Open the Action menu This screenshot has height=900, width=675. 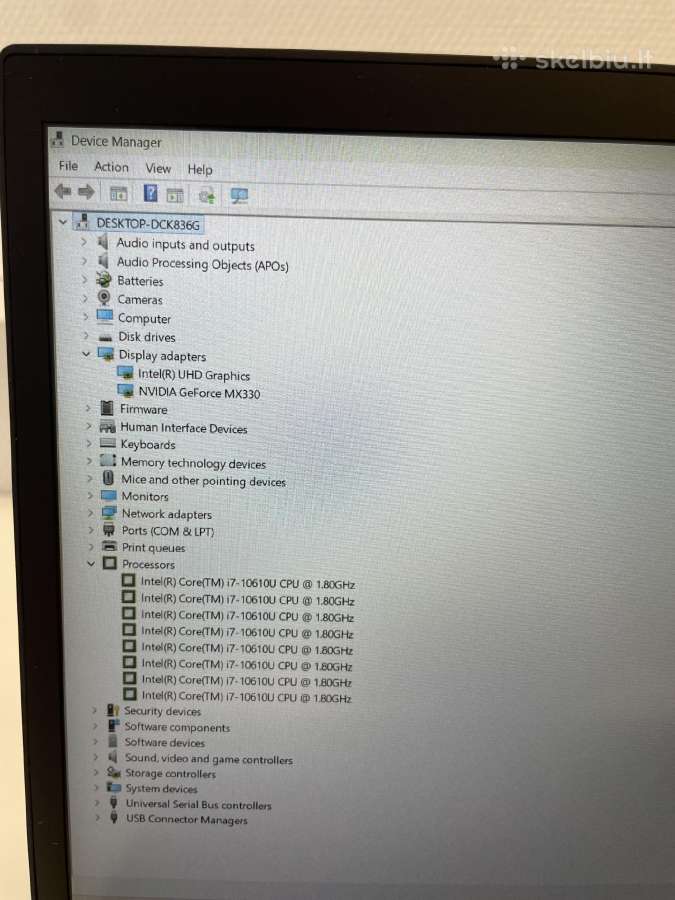coord(111,167)
